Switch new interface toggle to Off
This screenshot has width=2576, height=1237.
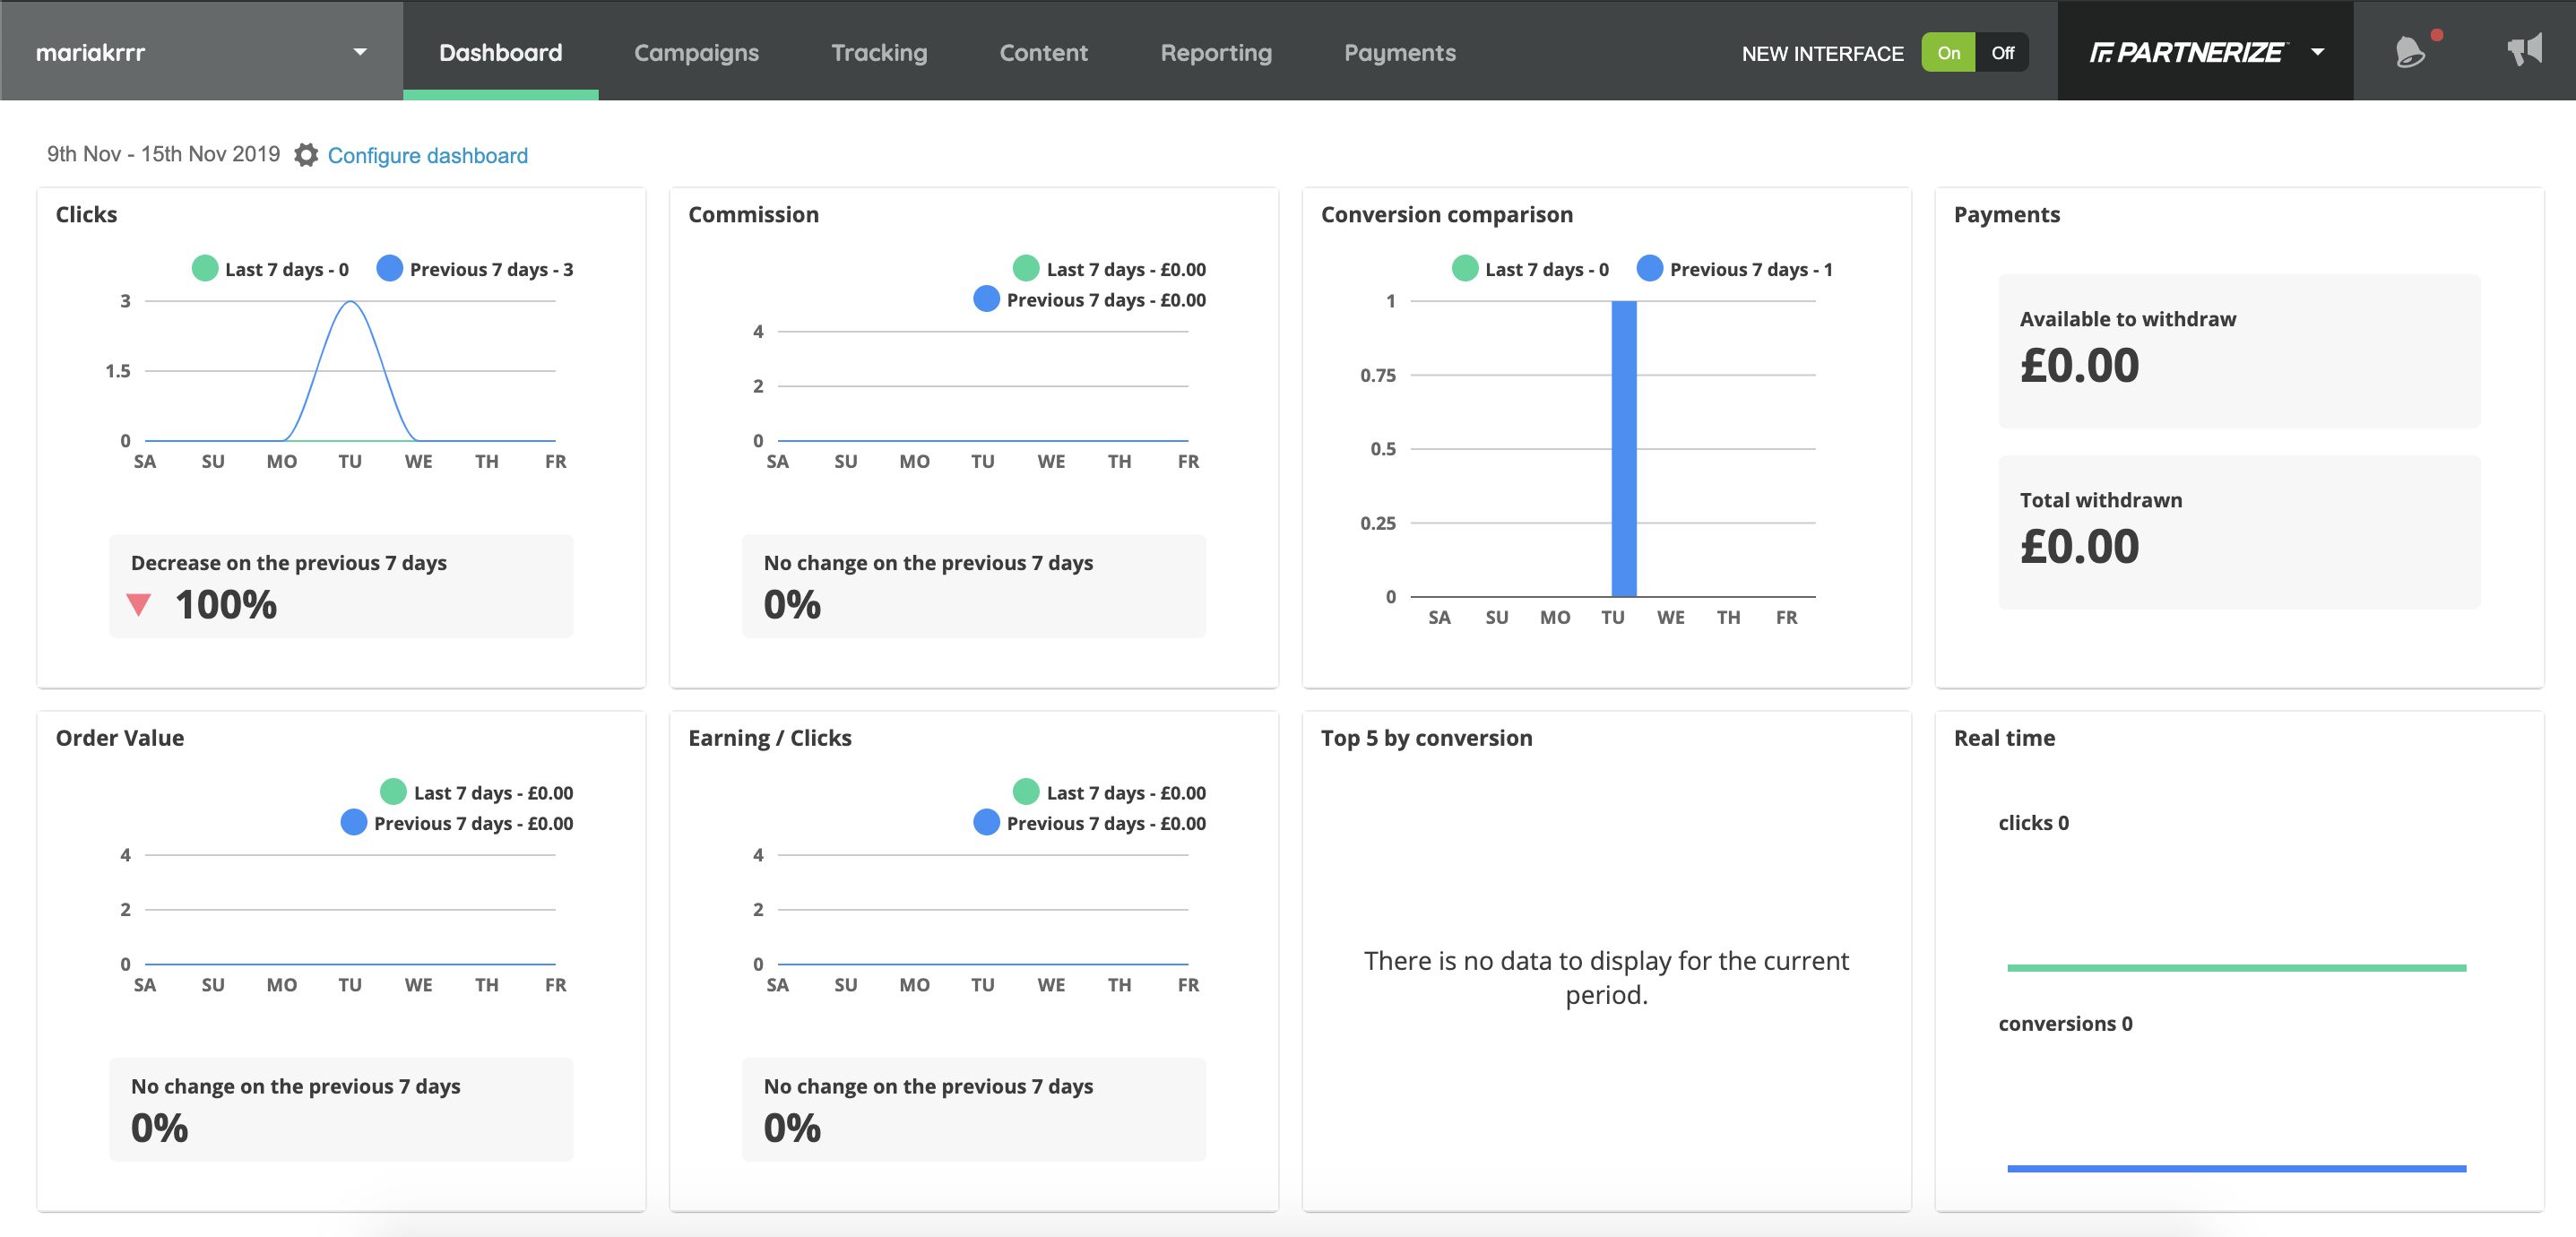point(2001,53)
